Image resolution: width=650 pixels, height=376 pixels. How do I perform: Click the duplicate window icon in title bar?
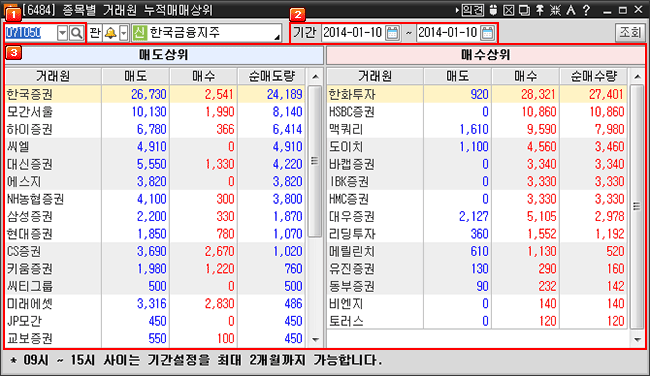tap(524, 10)
